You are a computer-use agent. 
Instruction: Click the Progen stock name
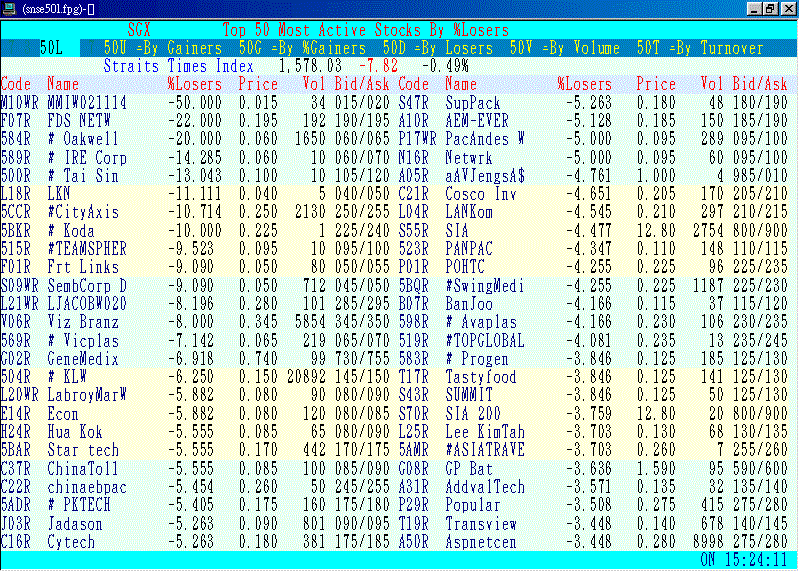point(476,359)
